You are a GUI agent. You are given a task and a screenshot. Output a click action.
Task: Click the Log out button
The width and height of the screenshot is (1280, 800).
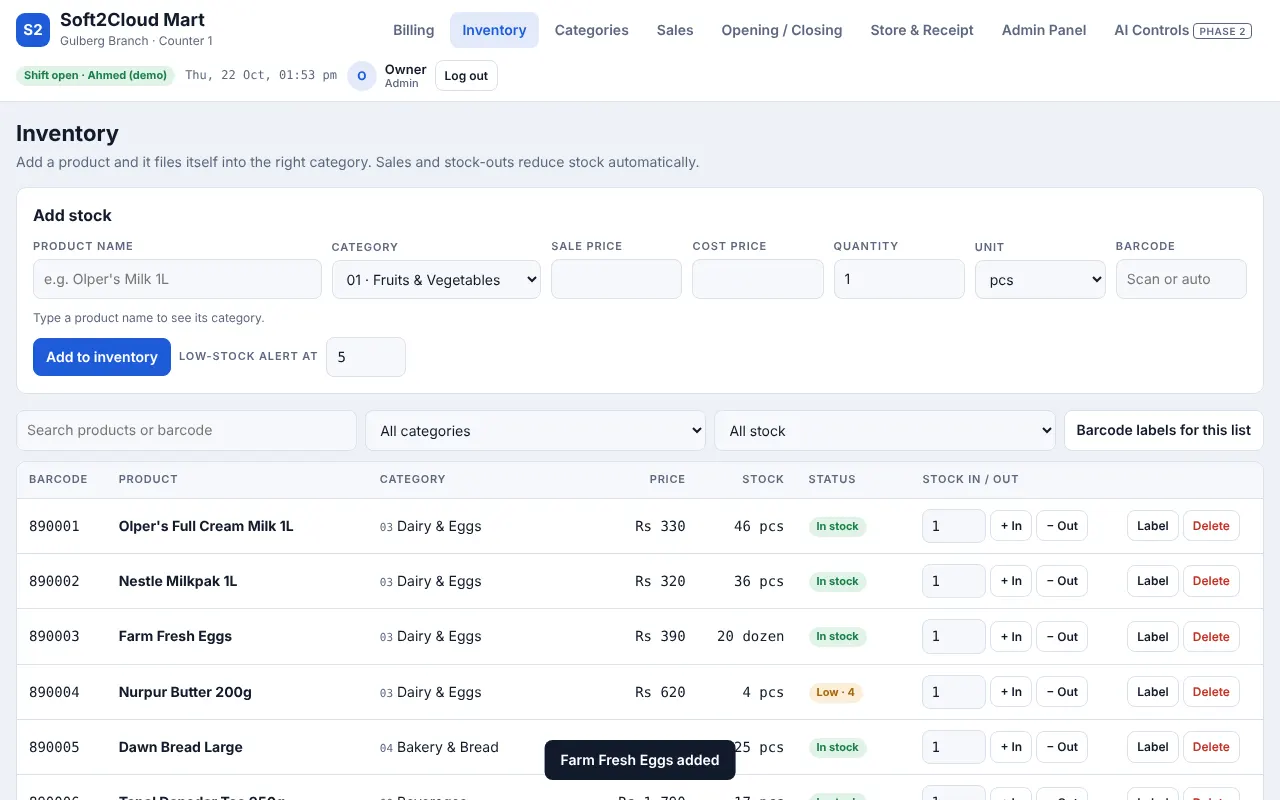[466, 76]
